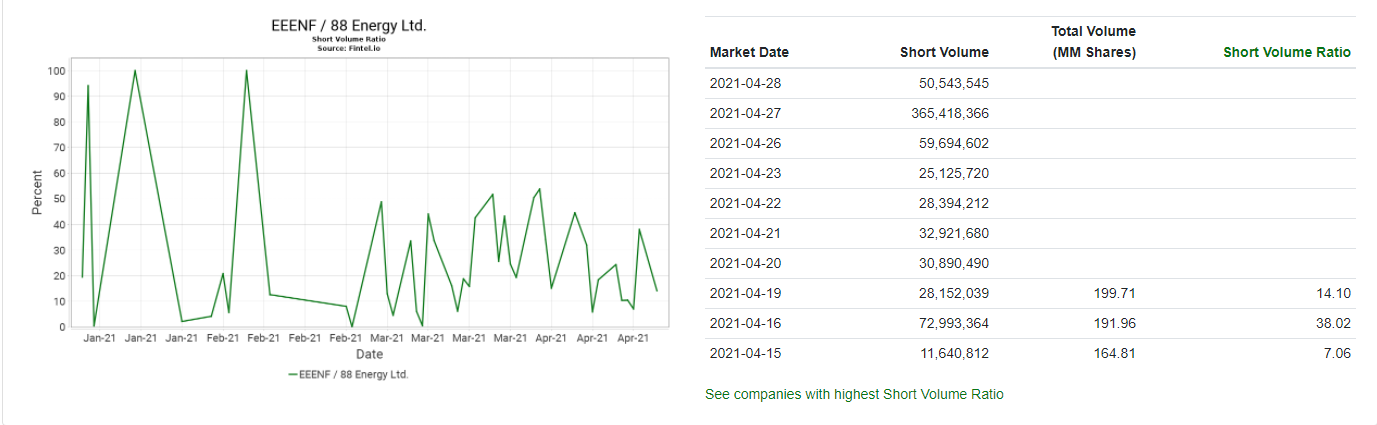Viewport: 1377px width, 425px height.
Task: Select the 2021-04-27 market date cell
Action: coord(745,113)
